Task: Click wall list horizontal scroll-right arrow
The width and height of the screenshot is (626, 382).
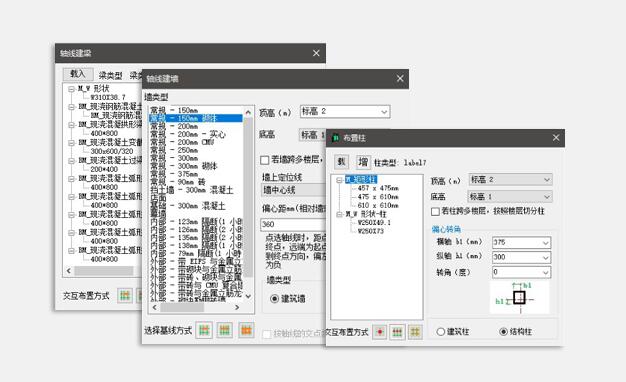Action: (x=237, y=308)
